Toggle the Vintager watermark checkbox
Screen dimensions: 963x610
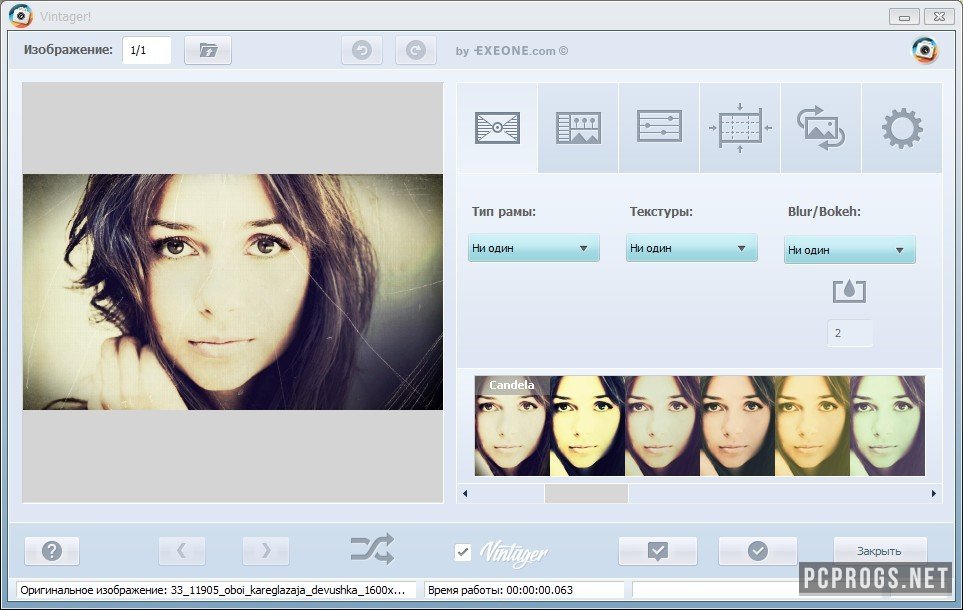tap(462, 551)
